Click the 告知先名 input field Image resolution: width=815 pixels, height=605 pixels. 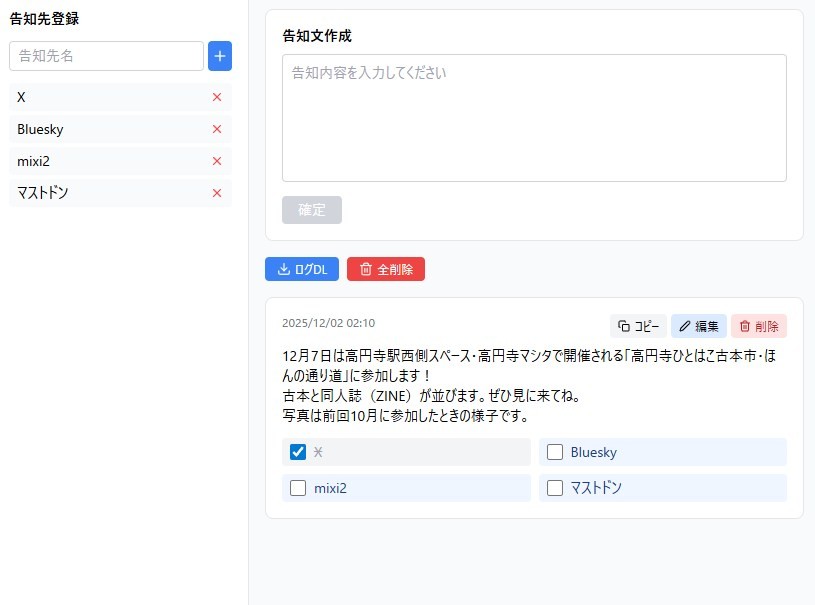pyautogui.click(x=105, y=56)
